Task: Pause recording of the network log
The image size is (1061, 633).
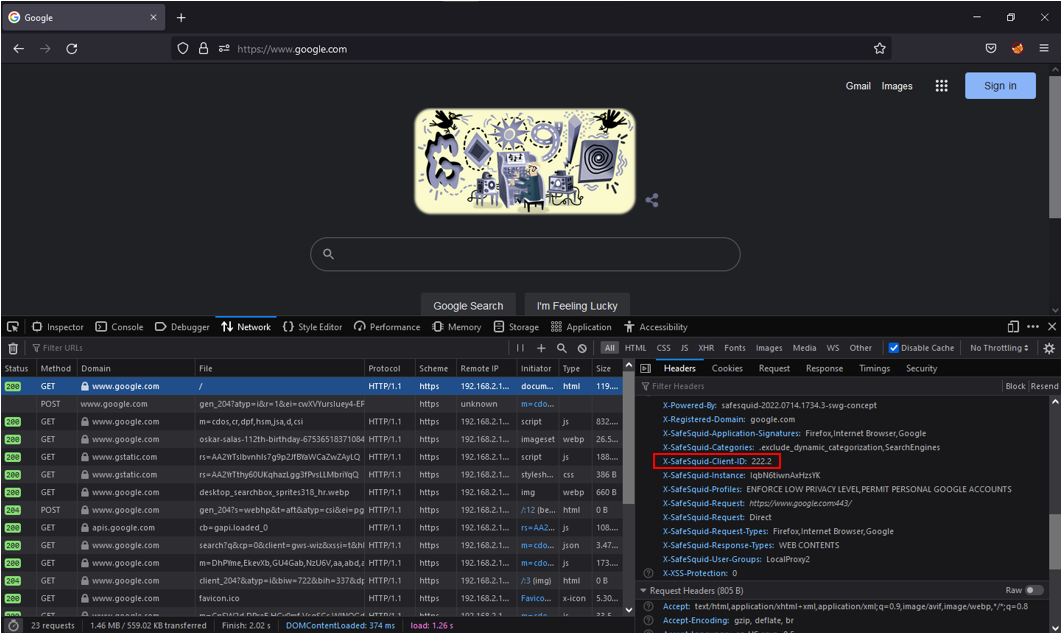Action: (x=520, y=348)
